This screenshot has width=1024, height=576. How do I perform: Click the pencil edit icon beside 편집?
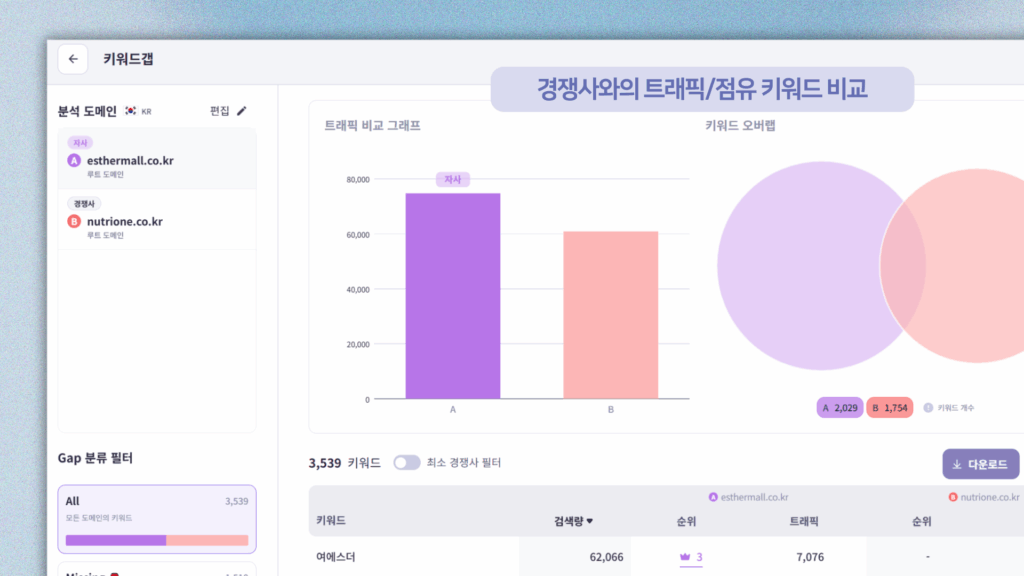[241, 111]
